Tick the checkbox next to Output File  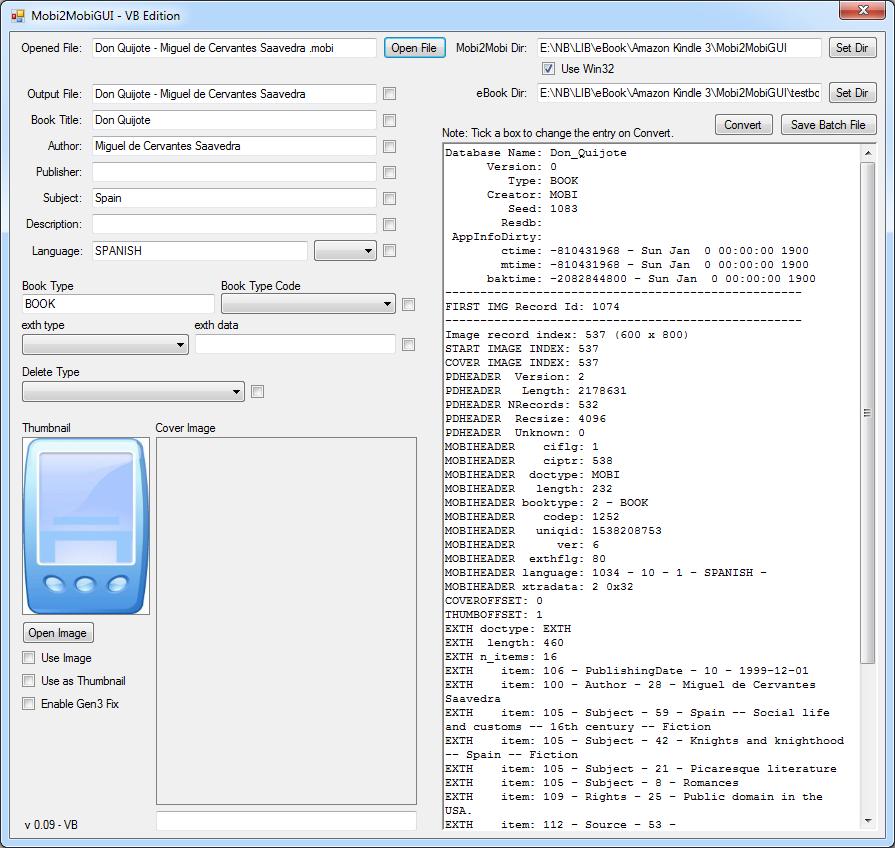pyautogui.click(x=390, y=94)
